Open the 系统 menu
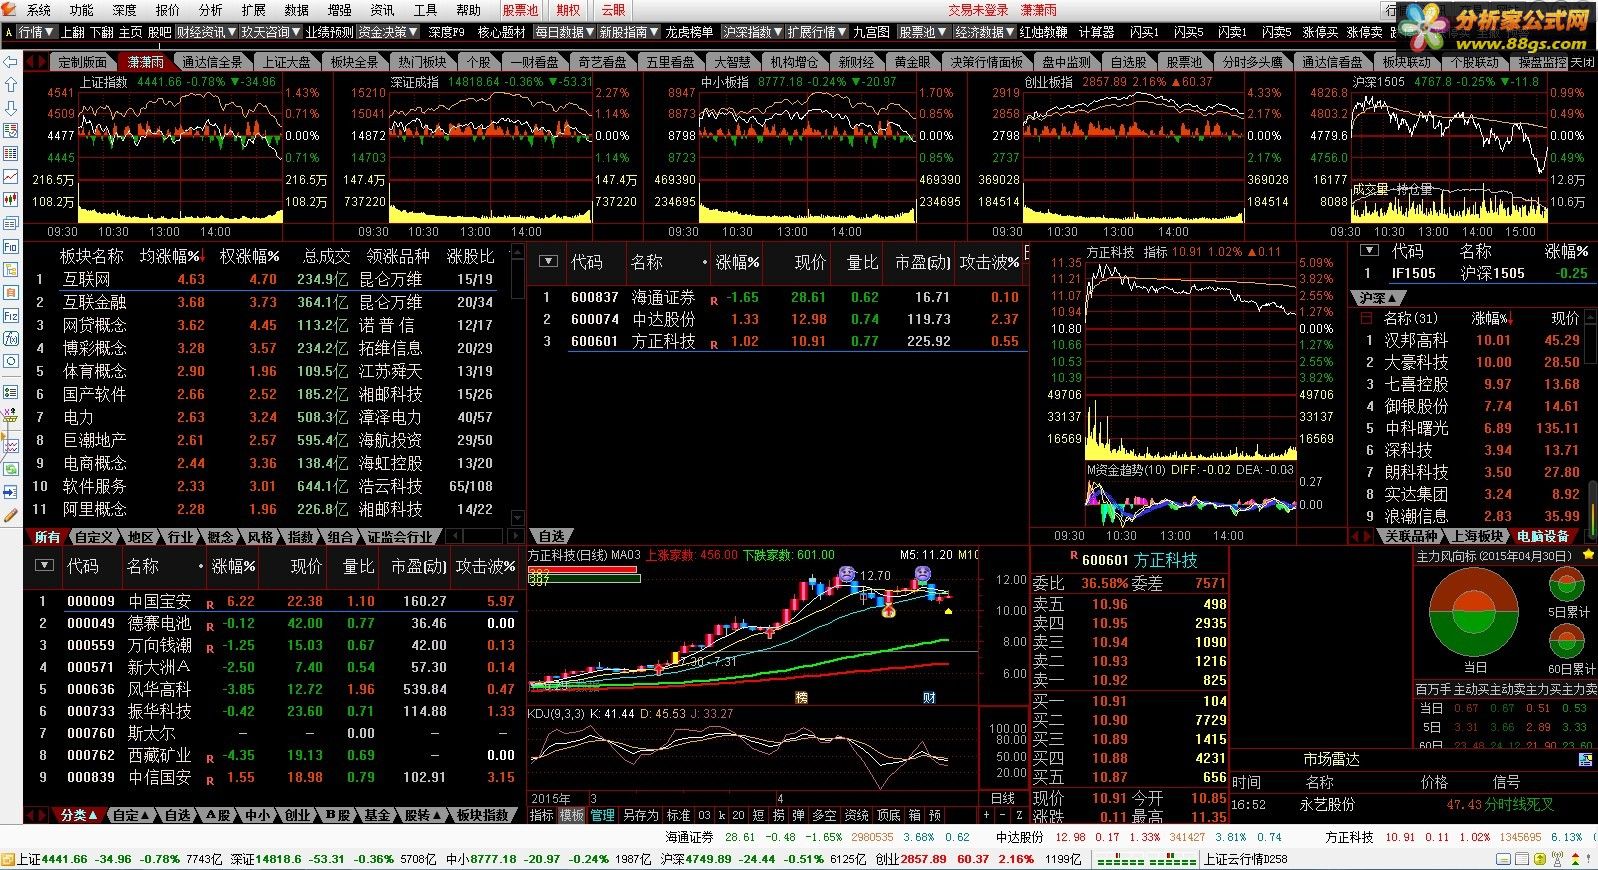Screen dimensions: 1598x870 (39, 10)
